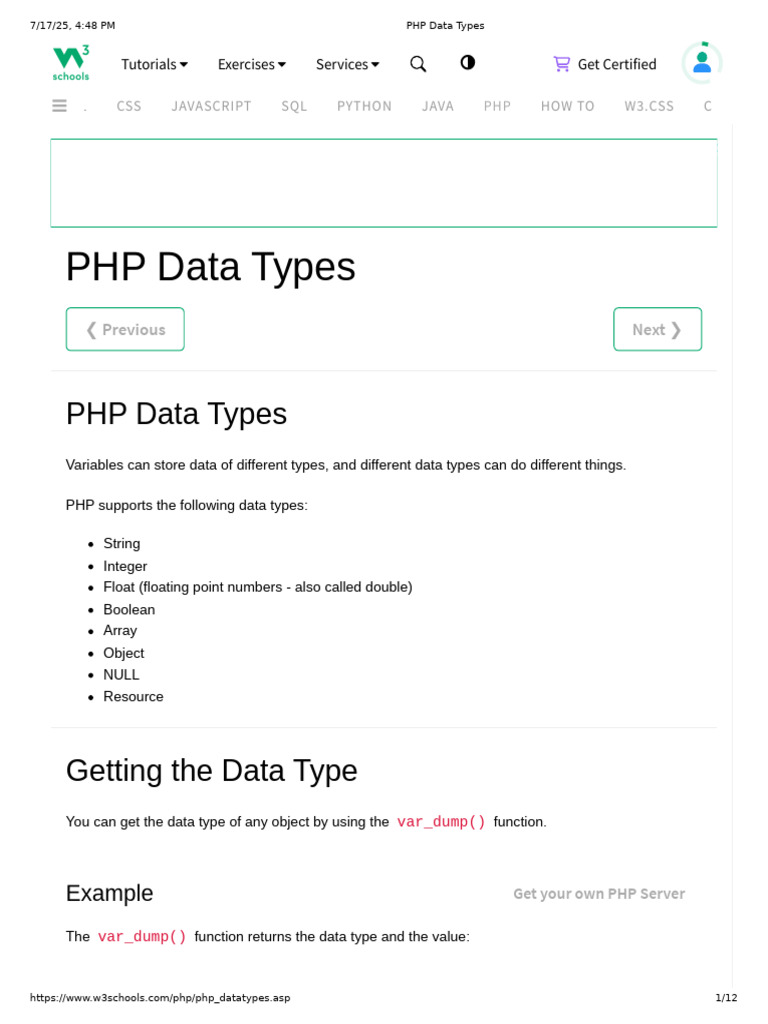Screen dimensions: 768x1024
Task: Click the Next page button
Action: click(657, 329)
